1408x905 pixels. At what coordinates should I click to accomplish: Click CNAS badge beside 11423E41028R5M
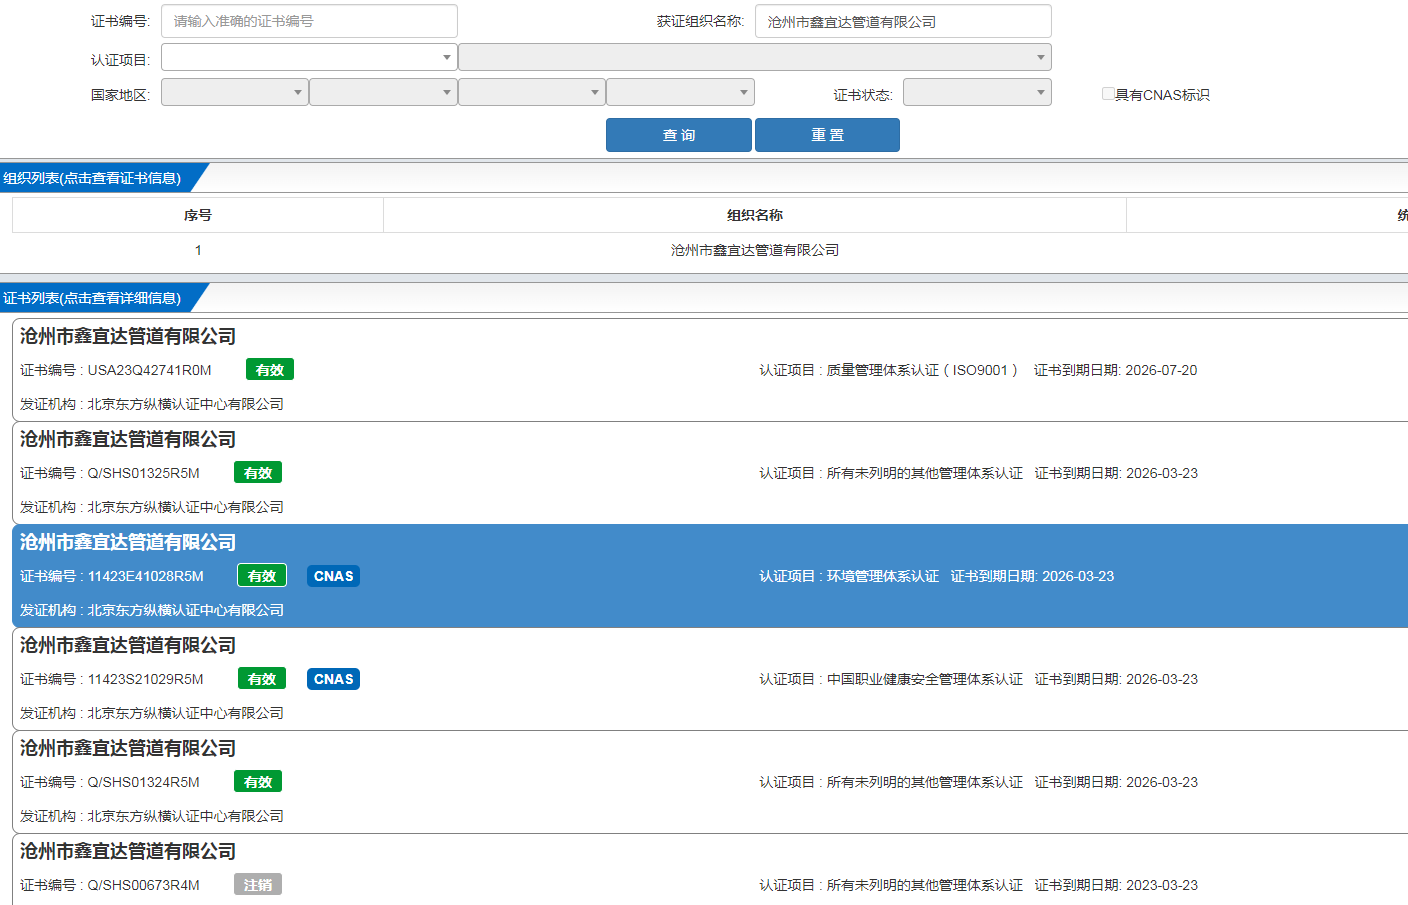point(334,576)
